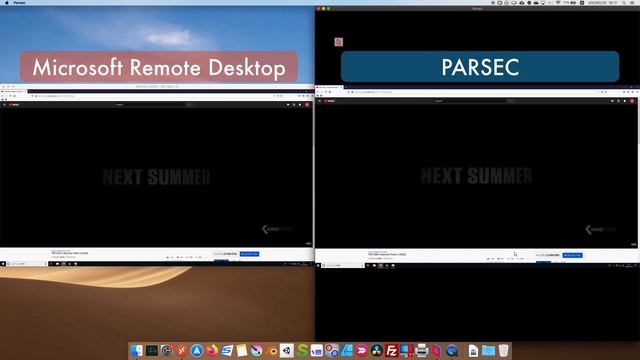The width and height of the screenshot is (640, 360).
Task: Open the Trash in the dock
Action: point(504,350)
